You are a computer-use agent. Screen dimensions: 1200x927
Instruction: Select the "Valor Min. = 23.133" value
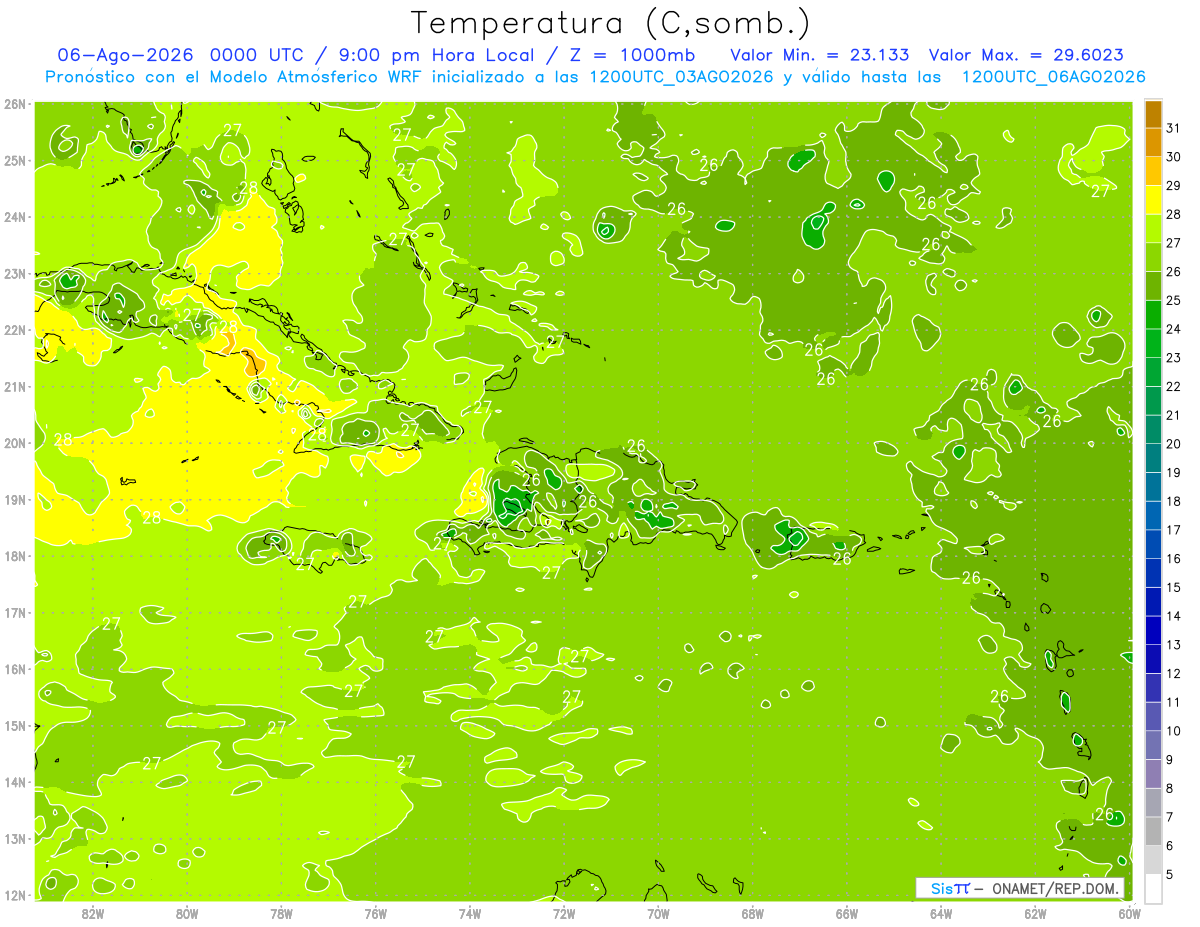(x=820, y=55)
